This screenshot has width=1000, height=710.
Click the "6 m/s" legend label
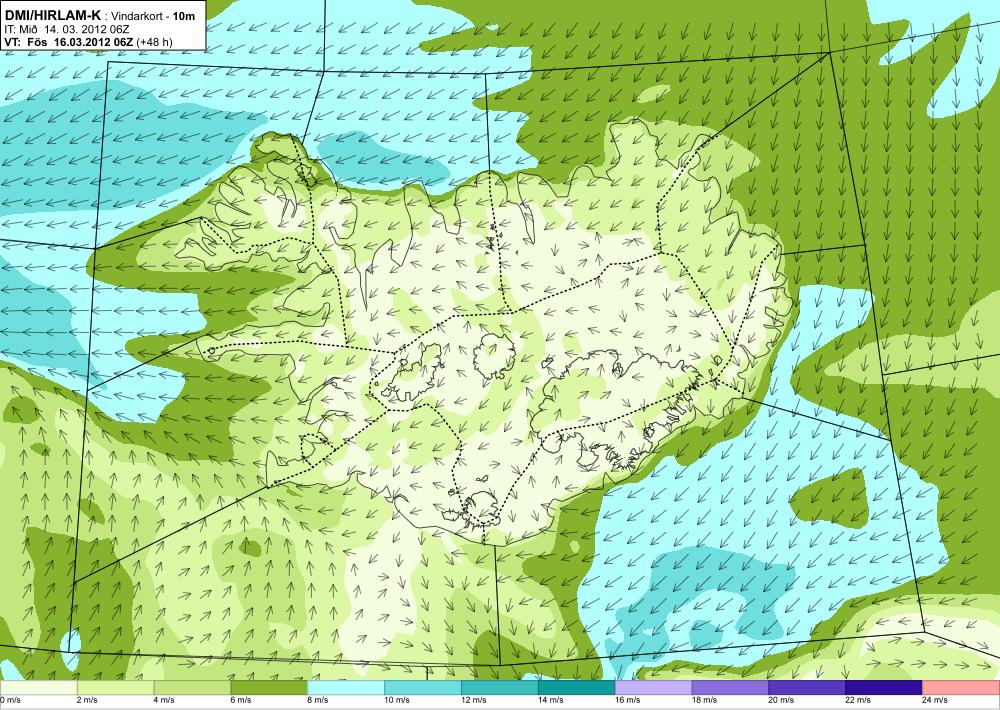[240, 700]
